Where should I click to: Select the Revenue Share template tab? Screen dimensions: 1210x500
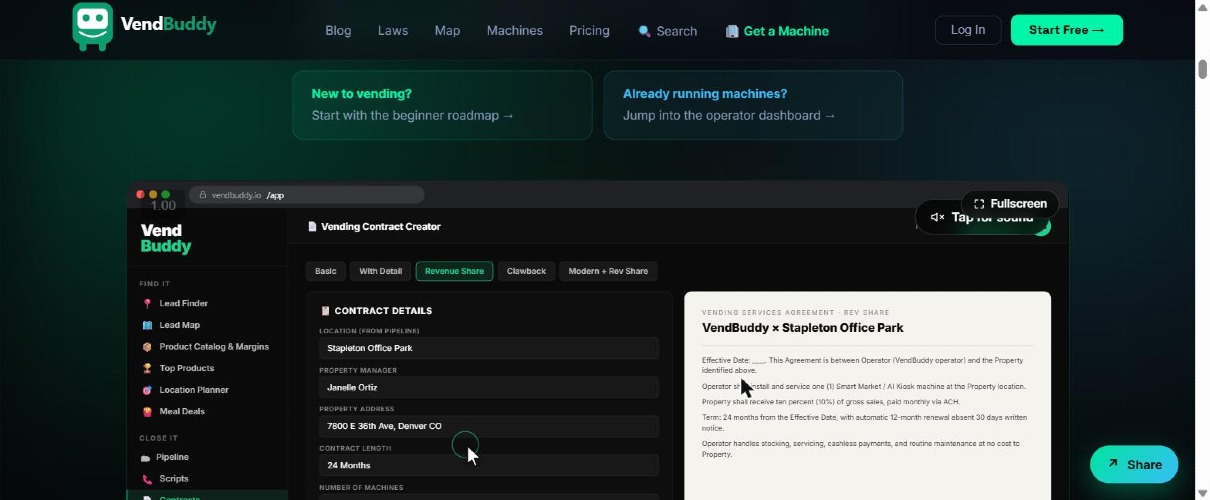pyautogui.click(x=454, y=271)
